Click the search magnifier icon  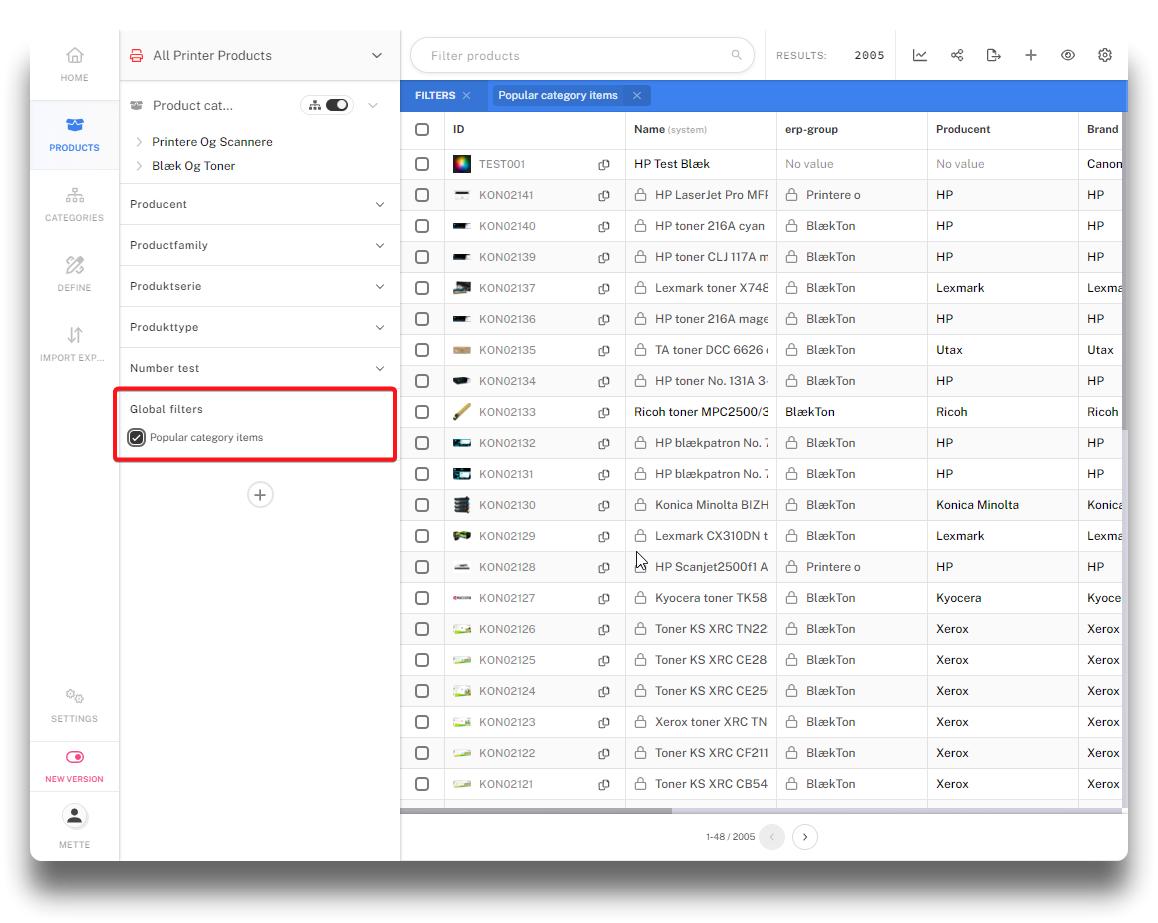[737, 56]
